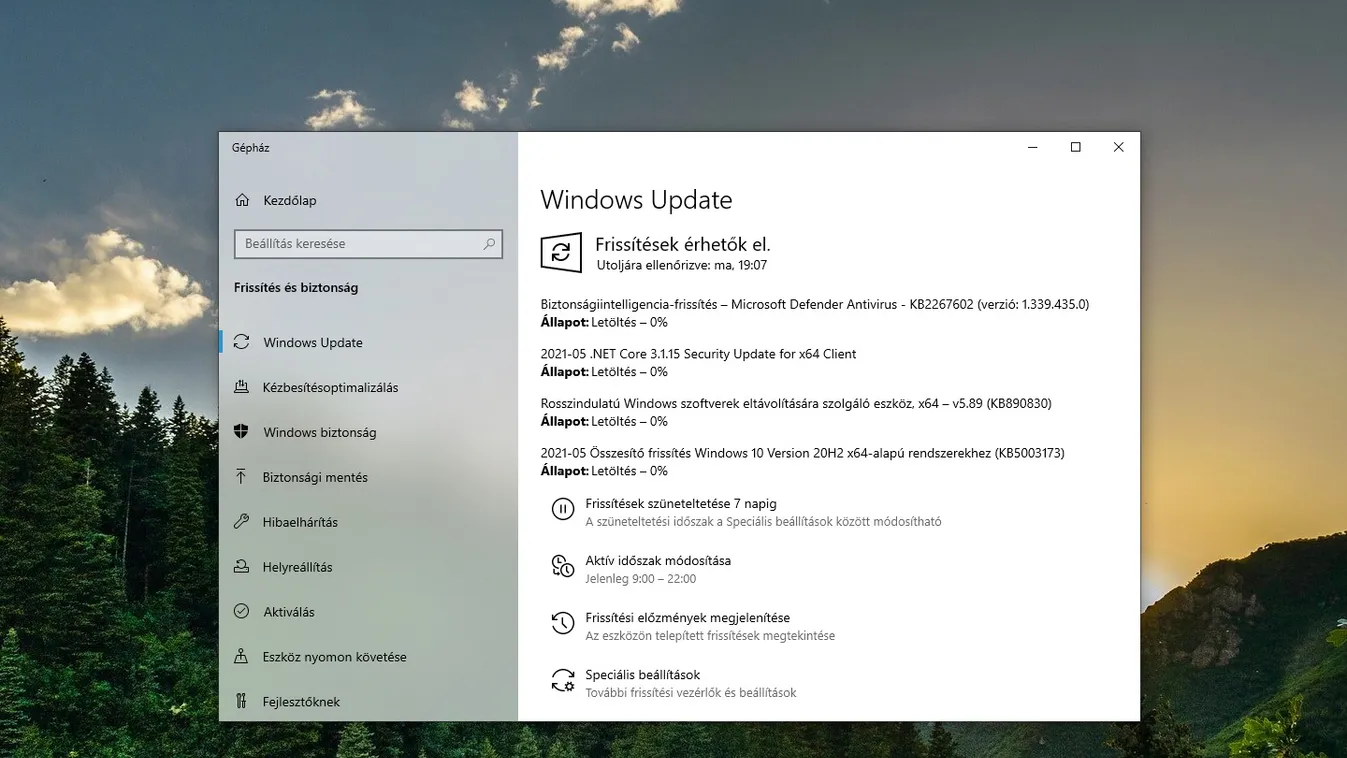Click 'Utoljára ellenőrizve: ma, 19:07' text

pyautogui.click(x=681, y=266)
